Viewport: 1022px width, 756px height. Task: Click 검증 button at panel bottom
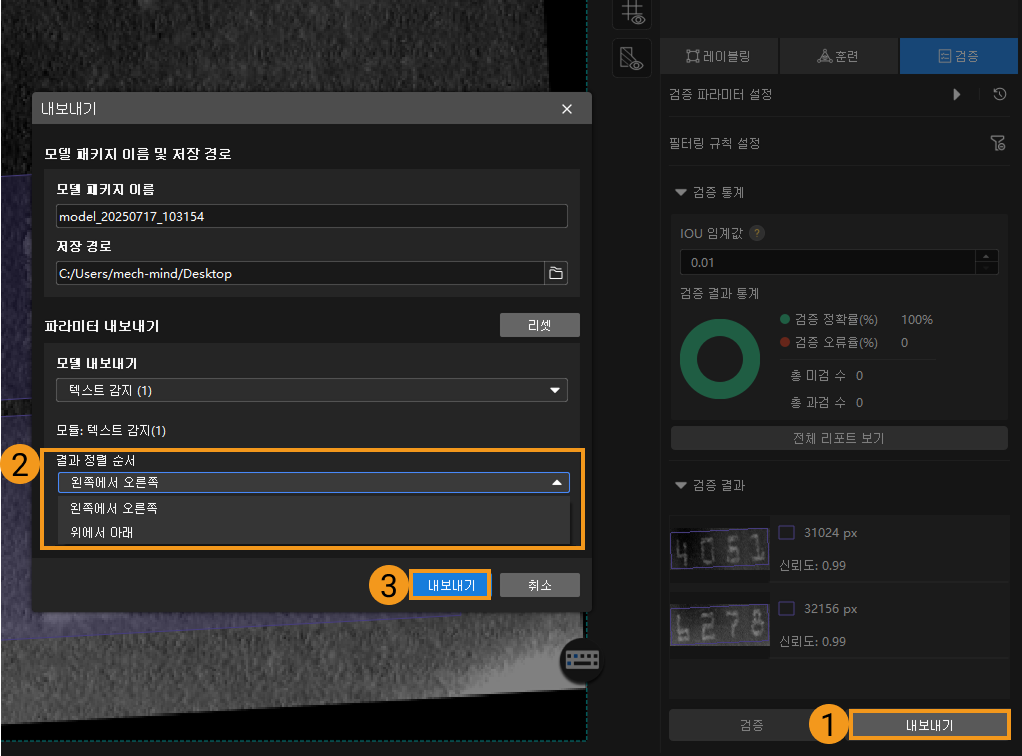click(751, 725)
